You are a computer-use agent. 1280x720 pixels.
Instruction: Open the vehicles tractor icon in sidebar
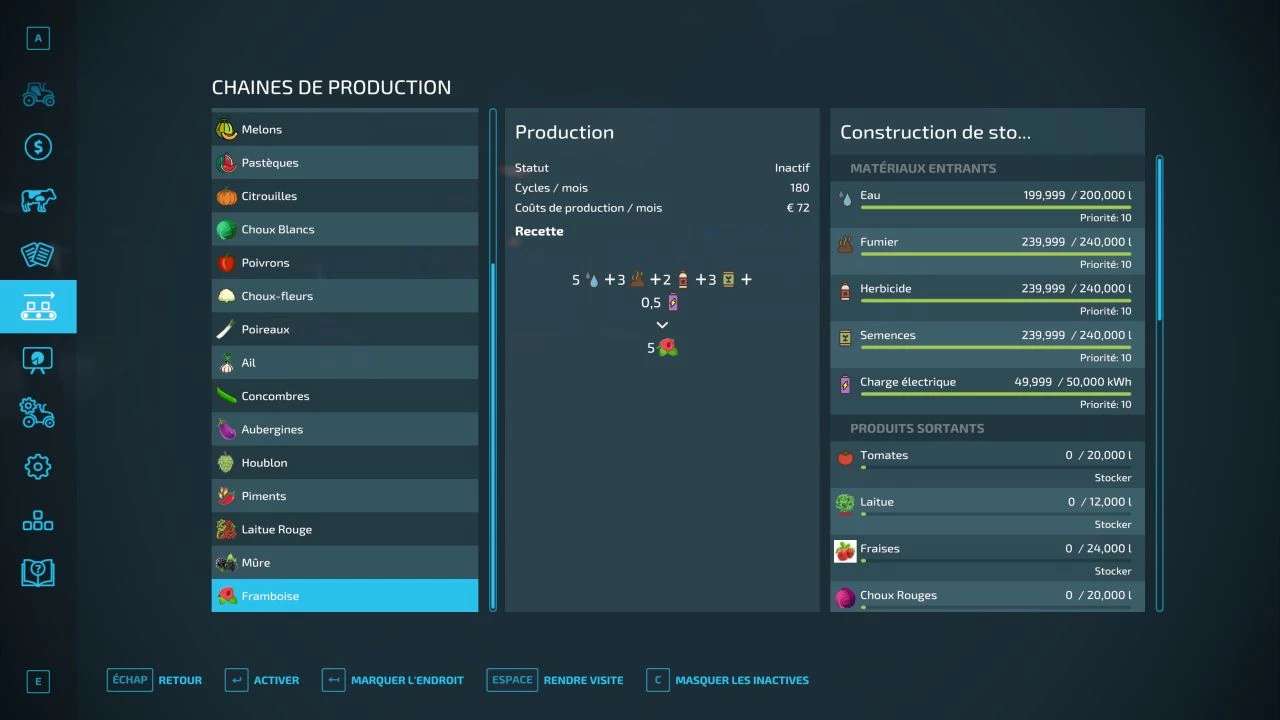(38, 94)
